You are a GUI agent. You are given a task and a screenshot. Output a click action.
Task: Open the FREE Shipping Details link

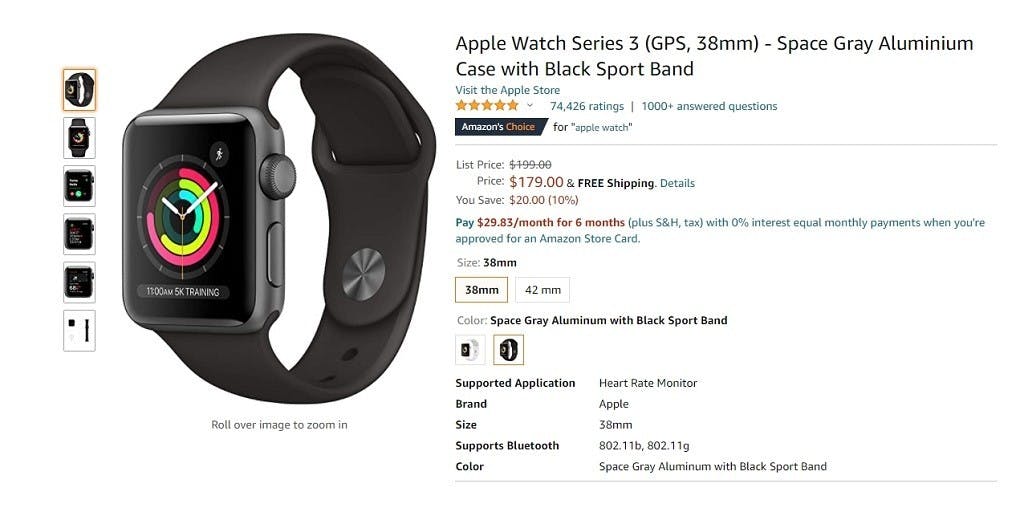(677, 184)
